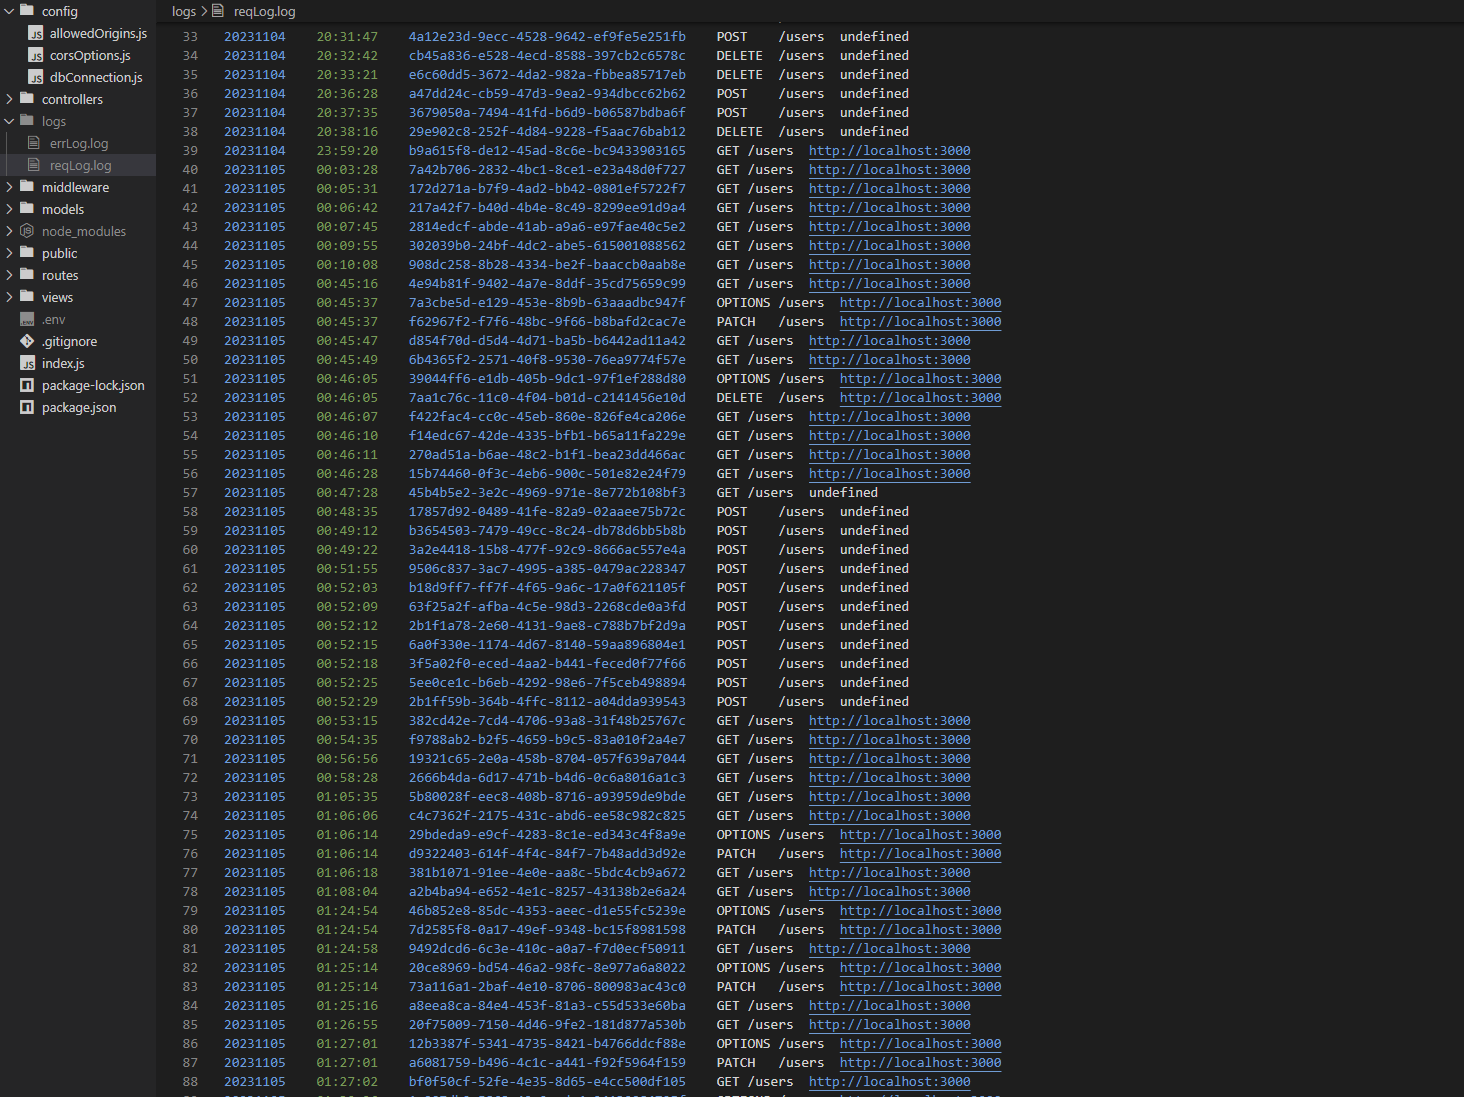Open corsOptions.js file
Image resolution: width=1464 pixels, height=1097 pixels.
(x=90, y=56)
